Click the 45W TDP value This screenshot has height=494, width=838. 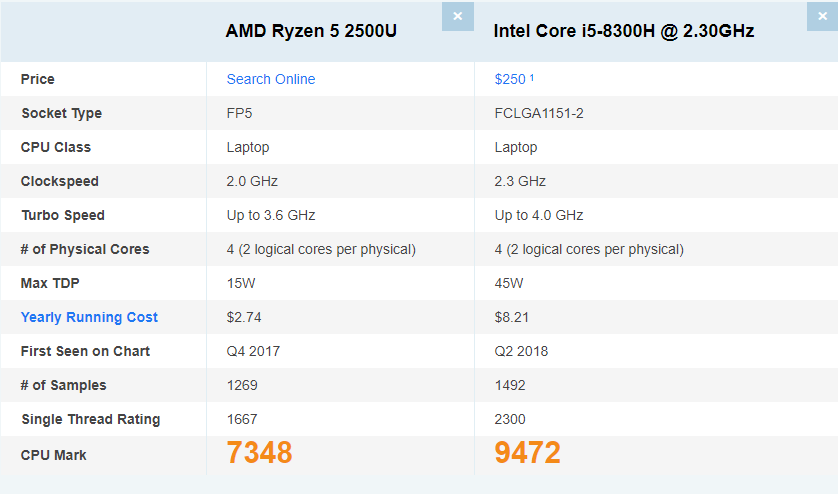(509, 283)
